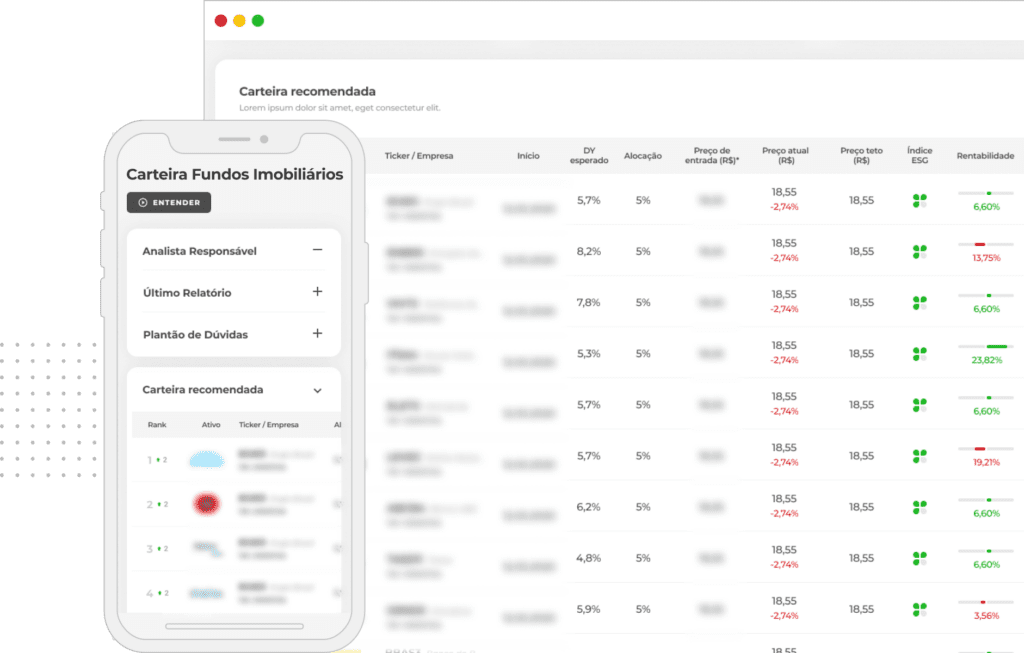Click the 13,75% rentabilidade value
The image size is (1024, 653).
tap(986, 258)
